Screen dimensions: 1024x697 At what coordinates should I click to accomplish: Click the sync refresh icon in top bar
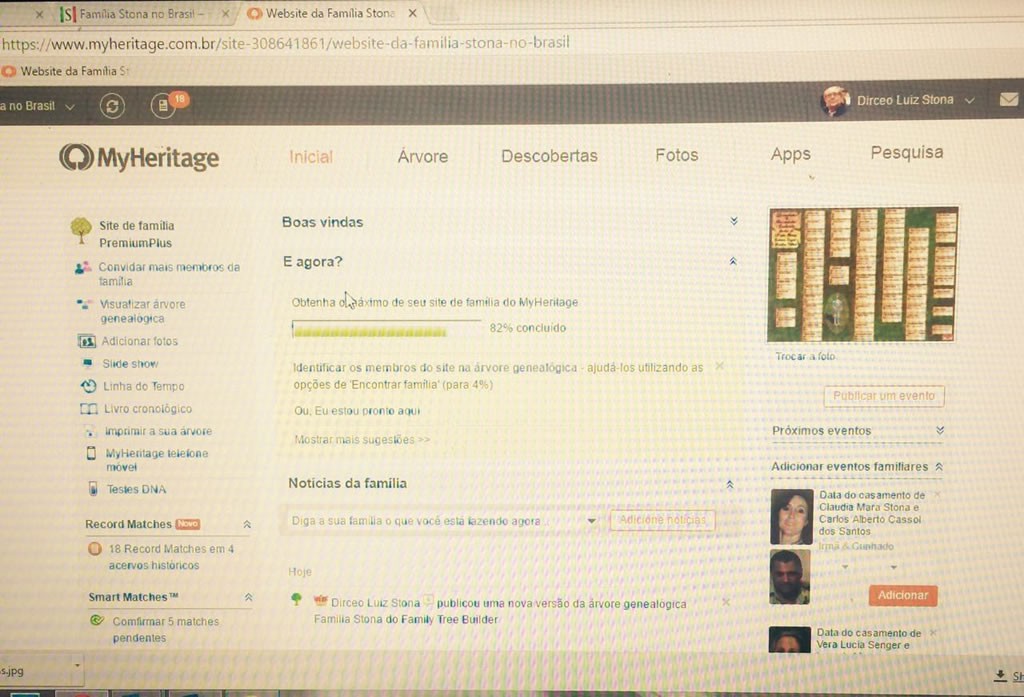click(x=112, y=106)
